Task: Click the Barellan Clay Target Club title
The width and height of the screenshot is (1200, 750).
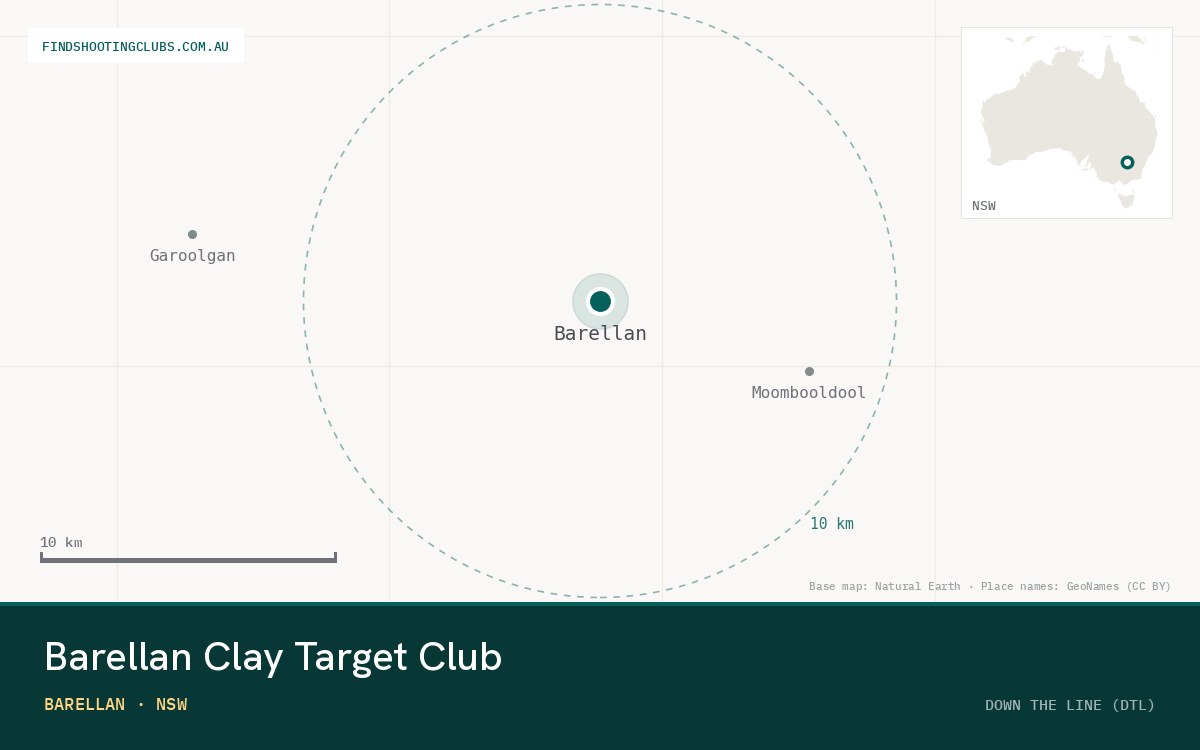Action: click(x=273, y=657)
